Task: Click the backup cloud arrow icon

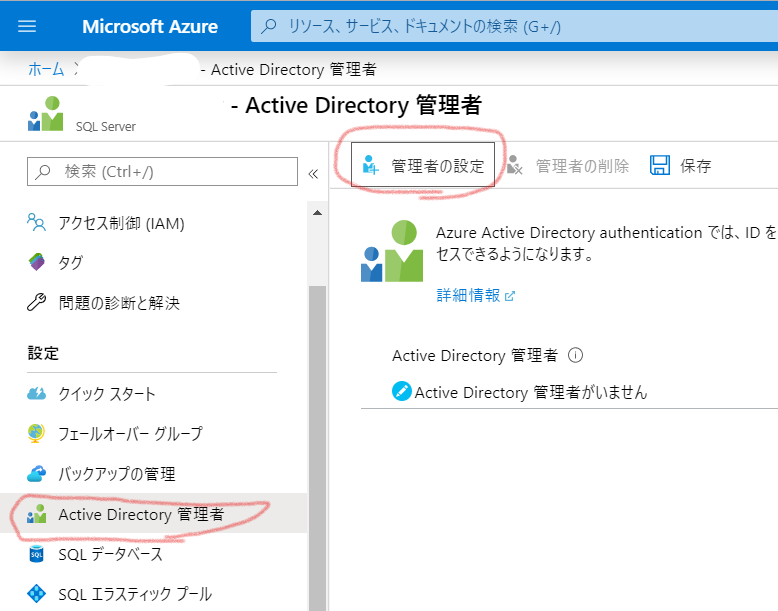Action: [36, 474]
